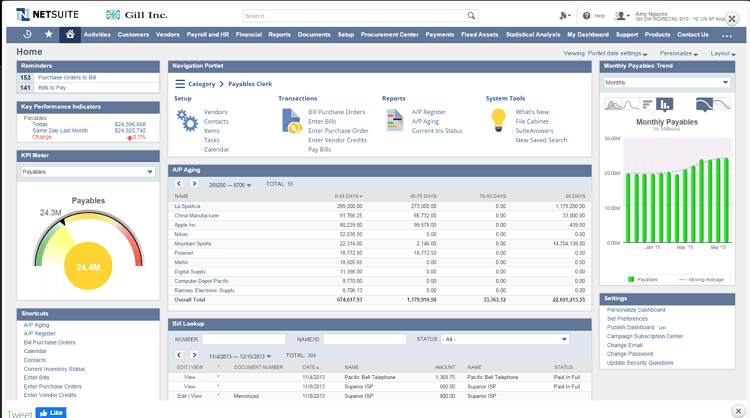Open the Payroll and HR menu
The height and width of the screenshot is (418, 750).
point(208,34)
